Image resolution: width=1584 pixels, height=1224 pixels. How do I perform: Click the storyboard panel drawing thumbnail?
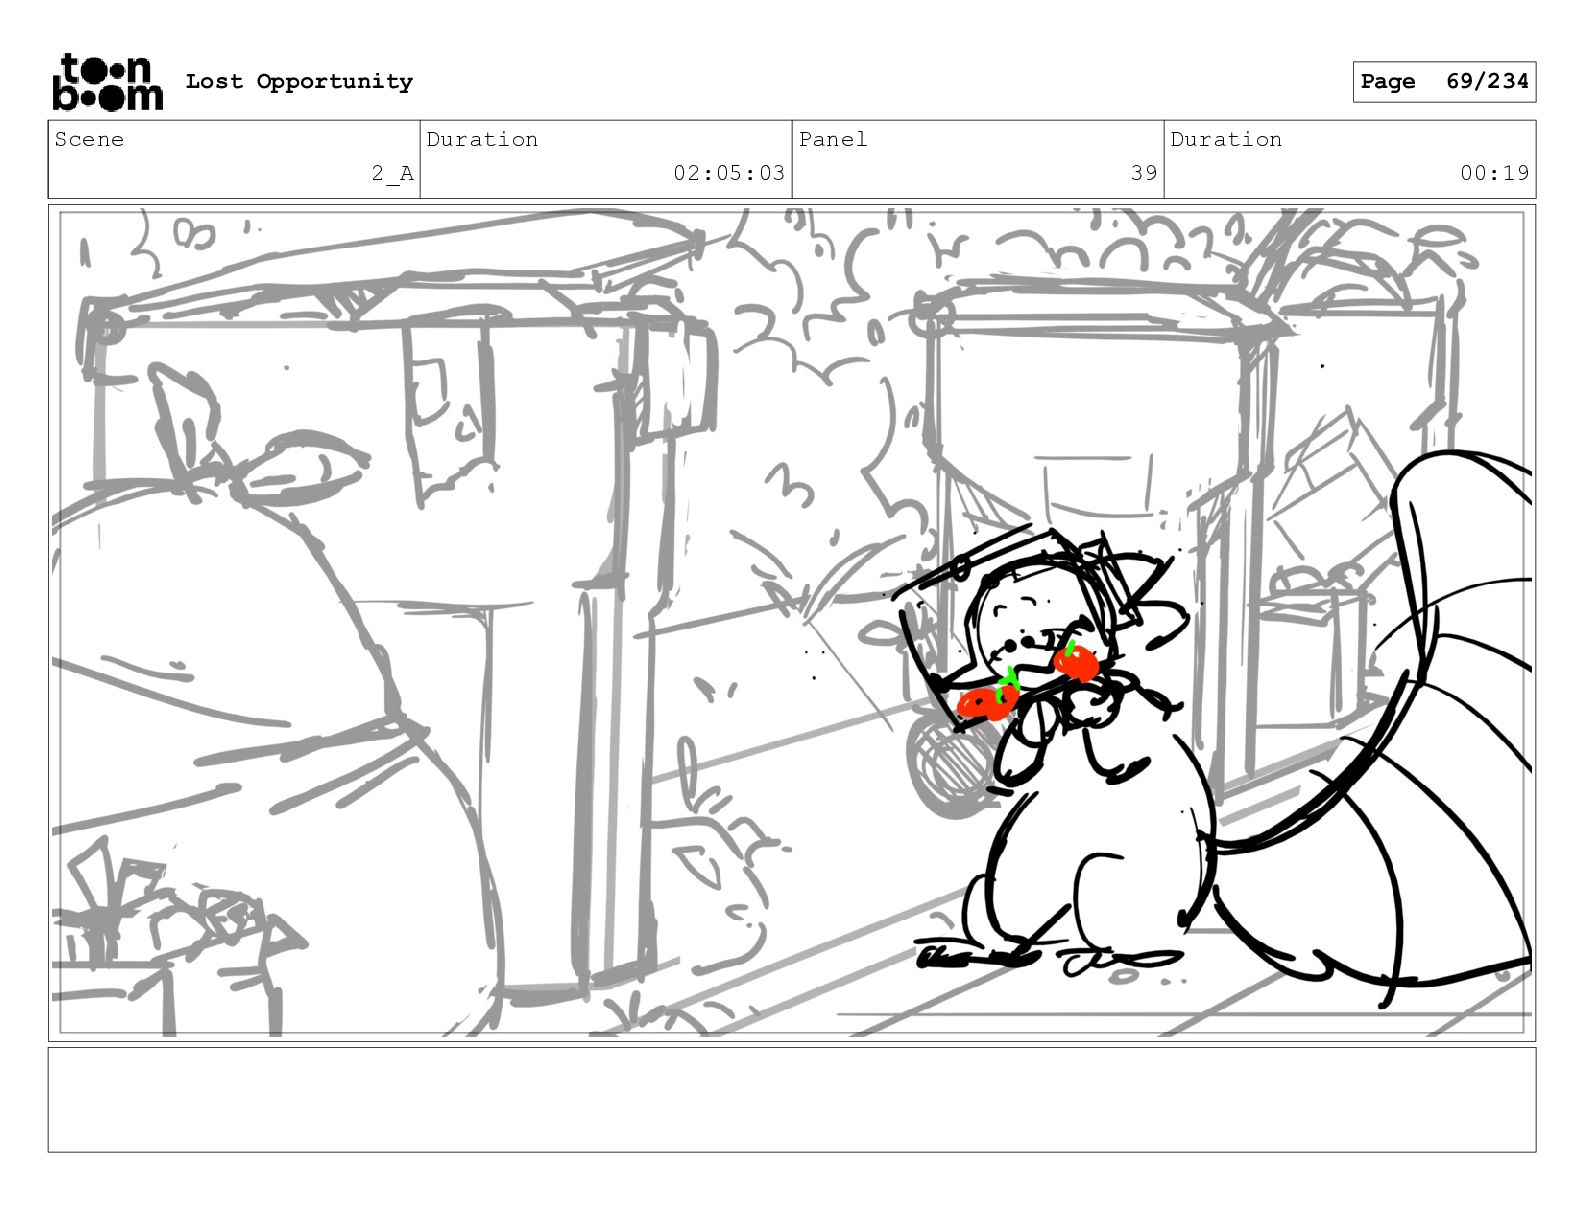(792, 623)
